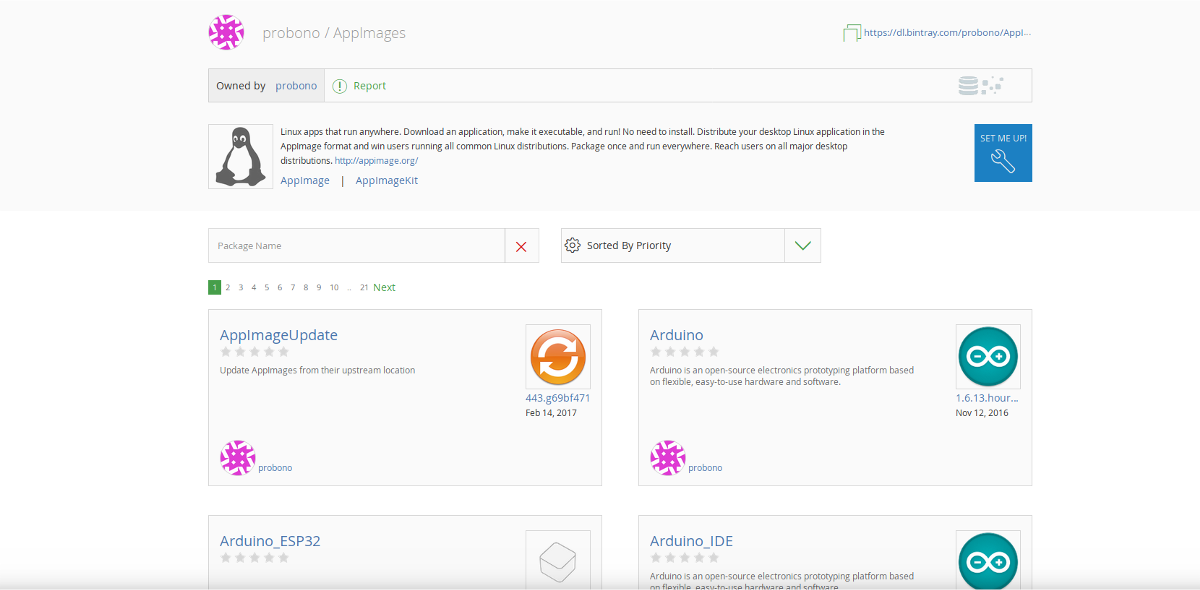
Task: Click the gear icon in the sort box
Action: 573,245
